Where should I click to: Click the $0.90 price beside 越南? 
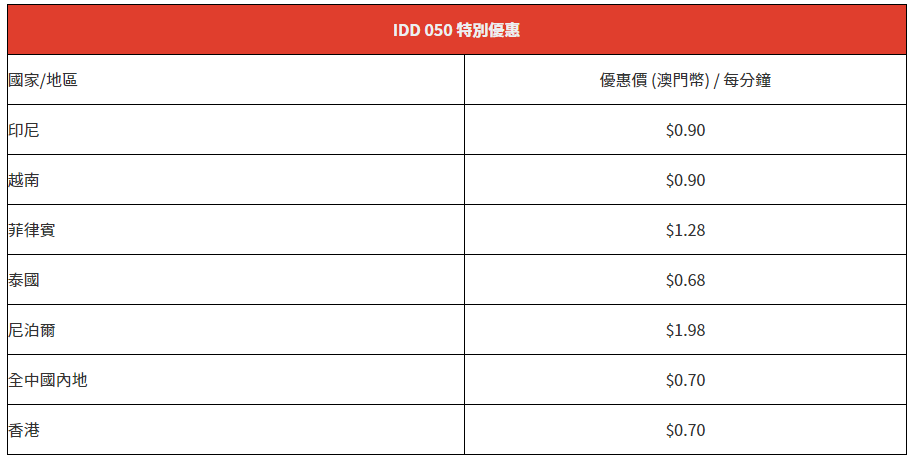point(685,180)
